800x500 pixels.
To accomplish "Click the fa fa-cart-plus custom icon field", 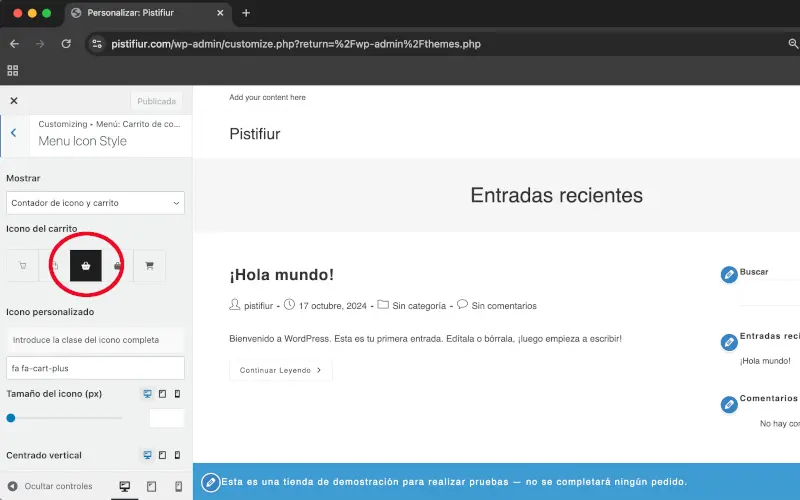I will pyautogui.click(x=95, y=368).
